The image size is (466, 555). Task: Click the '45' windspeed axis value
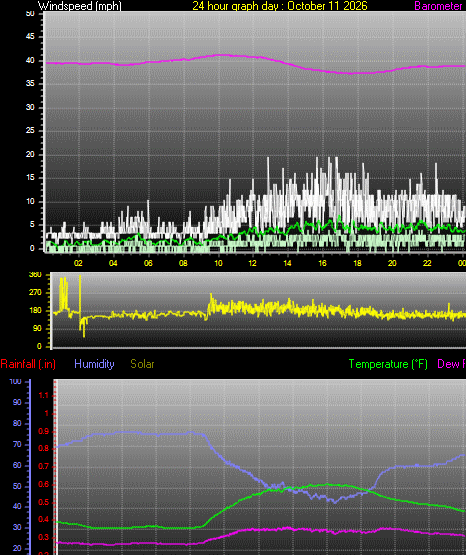[x=30, y=36]
